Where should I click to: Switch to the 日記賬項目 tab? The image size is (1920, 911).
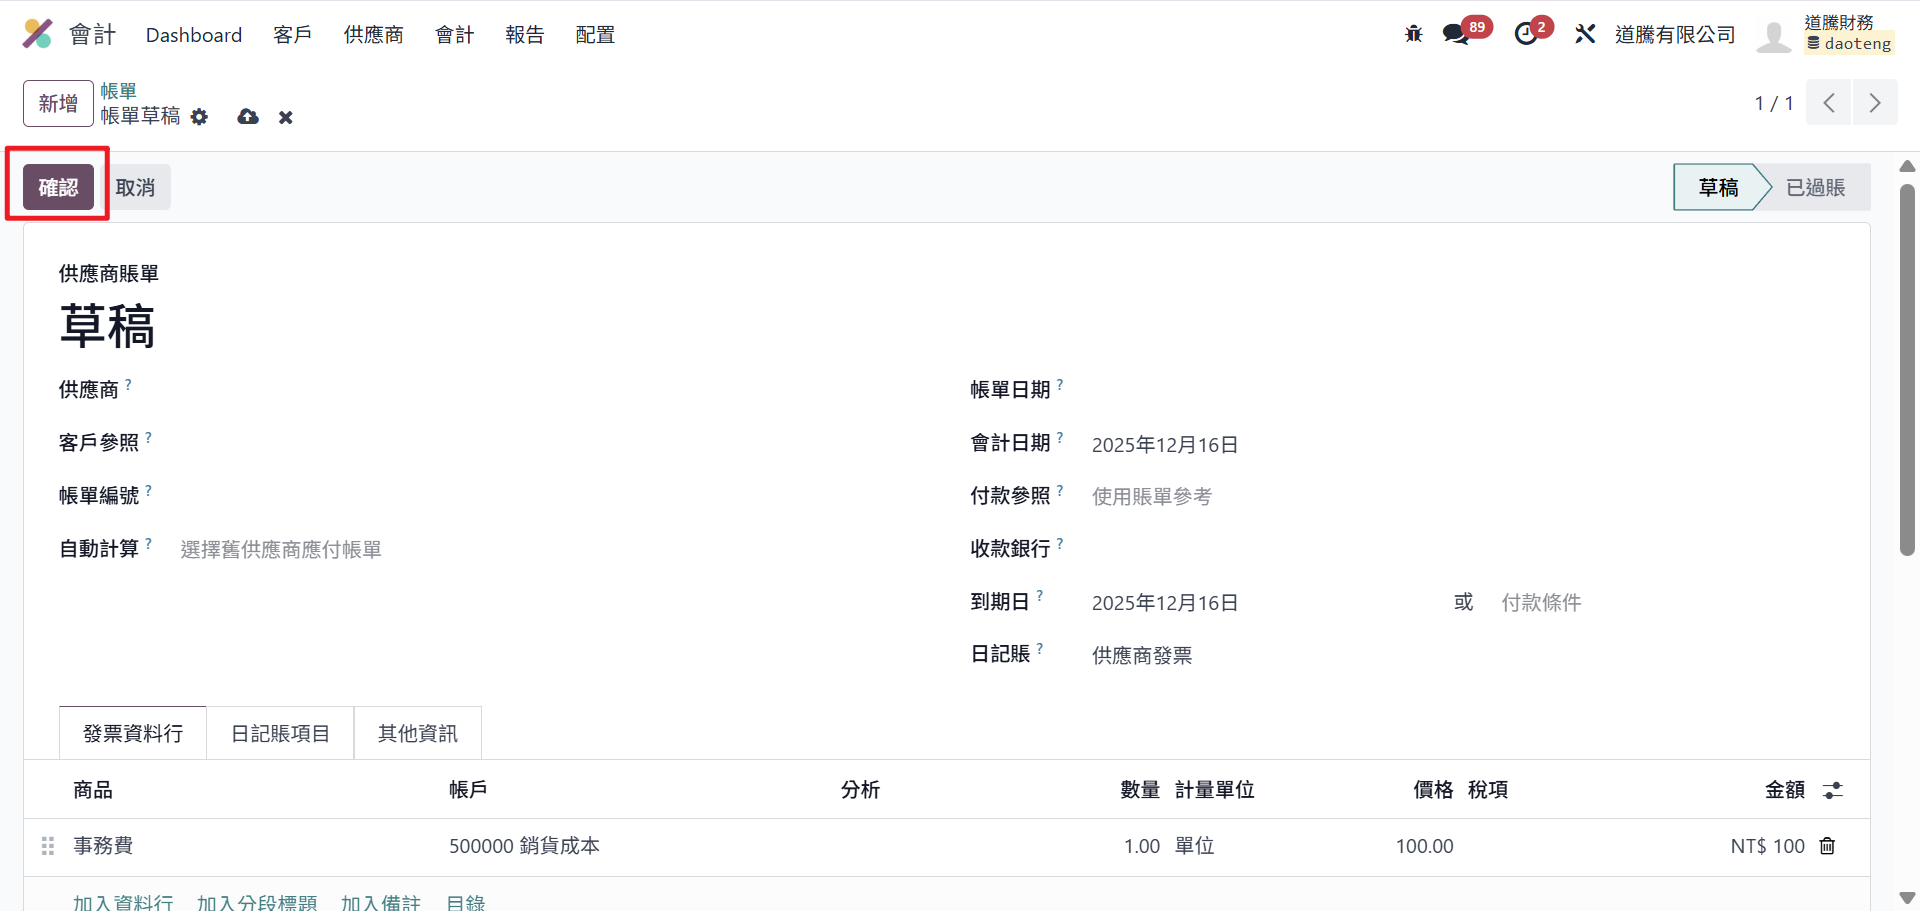(x=280, y=733)
